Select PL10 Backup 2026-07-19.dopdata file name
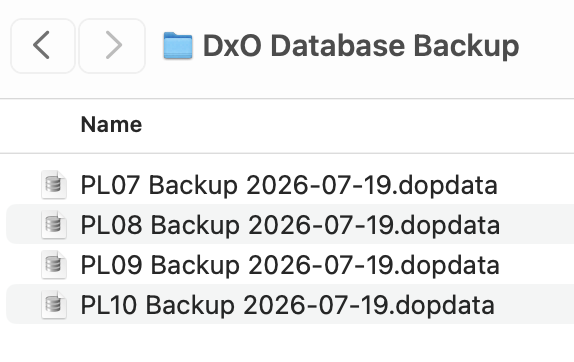 click(x=287, y=305)
